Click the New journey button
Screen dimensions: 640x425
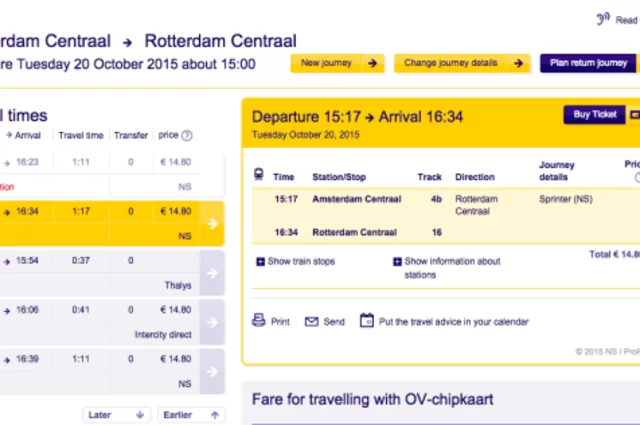coord(337,63)
